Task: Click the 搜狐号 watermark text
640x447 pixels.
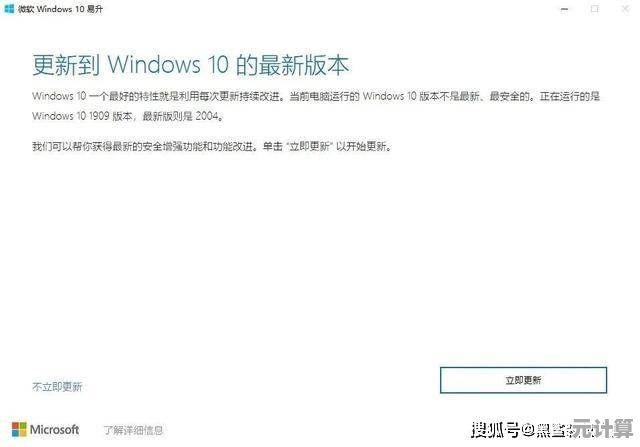Action: point(496,430)
